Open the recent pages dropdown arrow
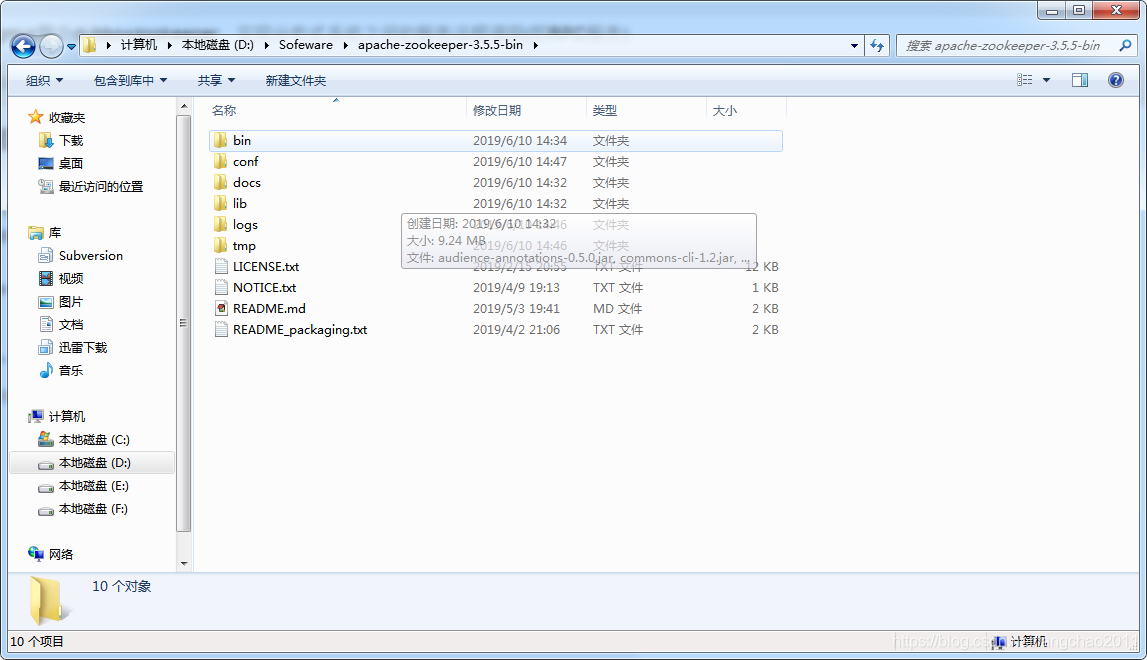This screenshot has width=1147, height=660. coord(71,46)
